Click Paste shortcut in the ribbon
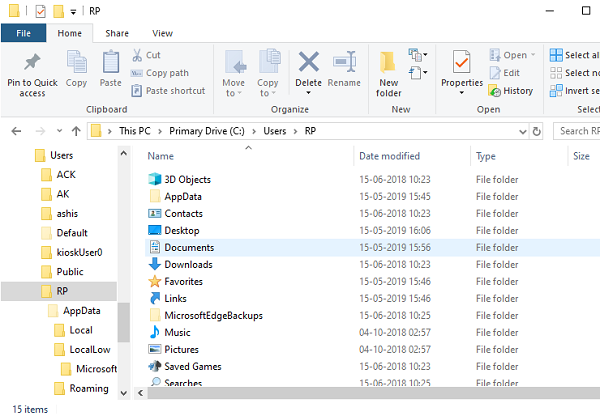Viewport: 600px width, 416px height. click(168, 91)
